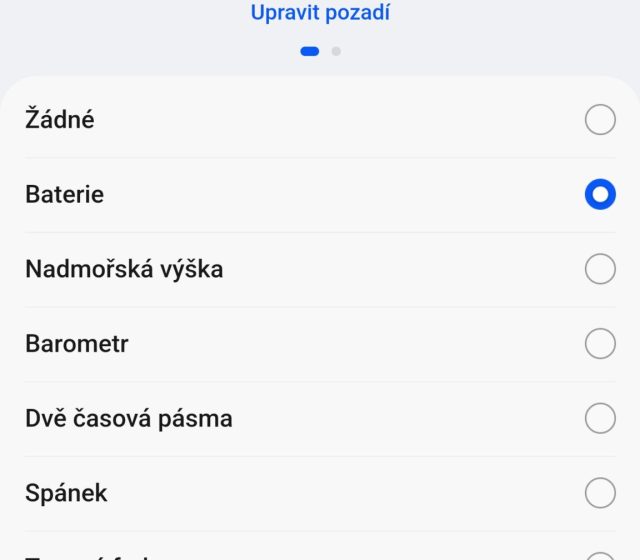Screen dimensions: 640x560
Task: Select the partially visible bottom radio button
Action: click(600, 555)
